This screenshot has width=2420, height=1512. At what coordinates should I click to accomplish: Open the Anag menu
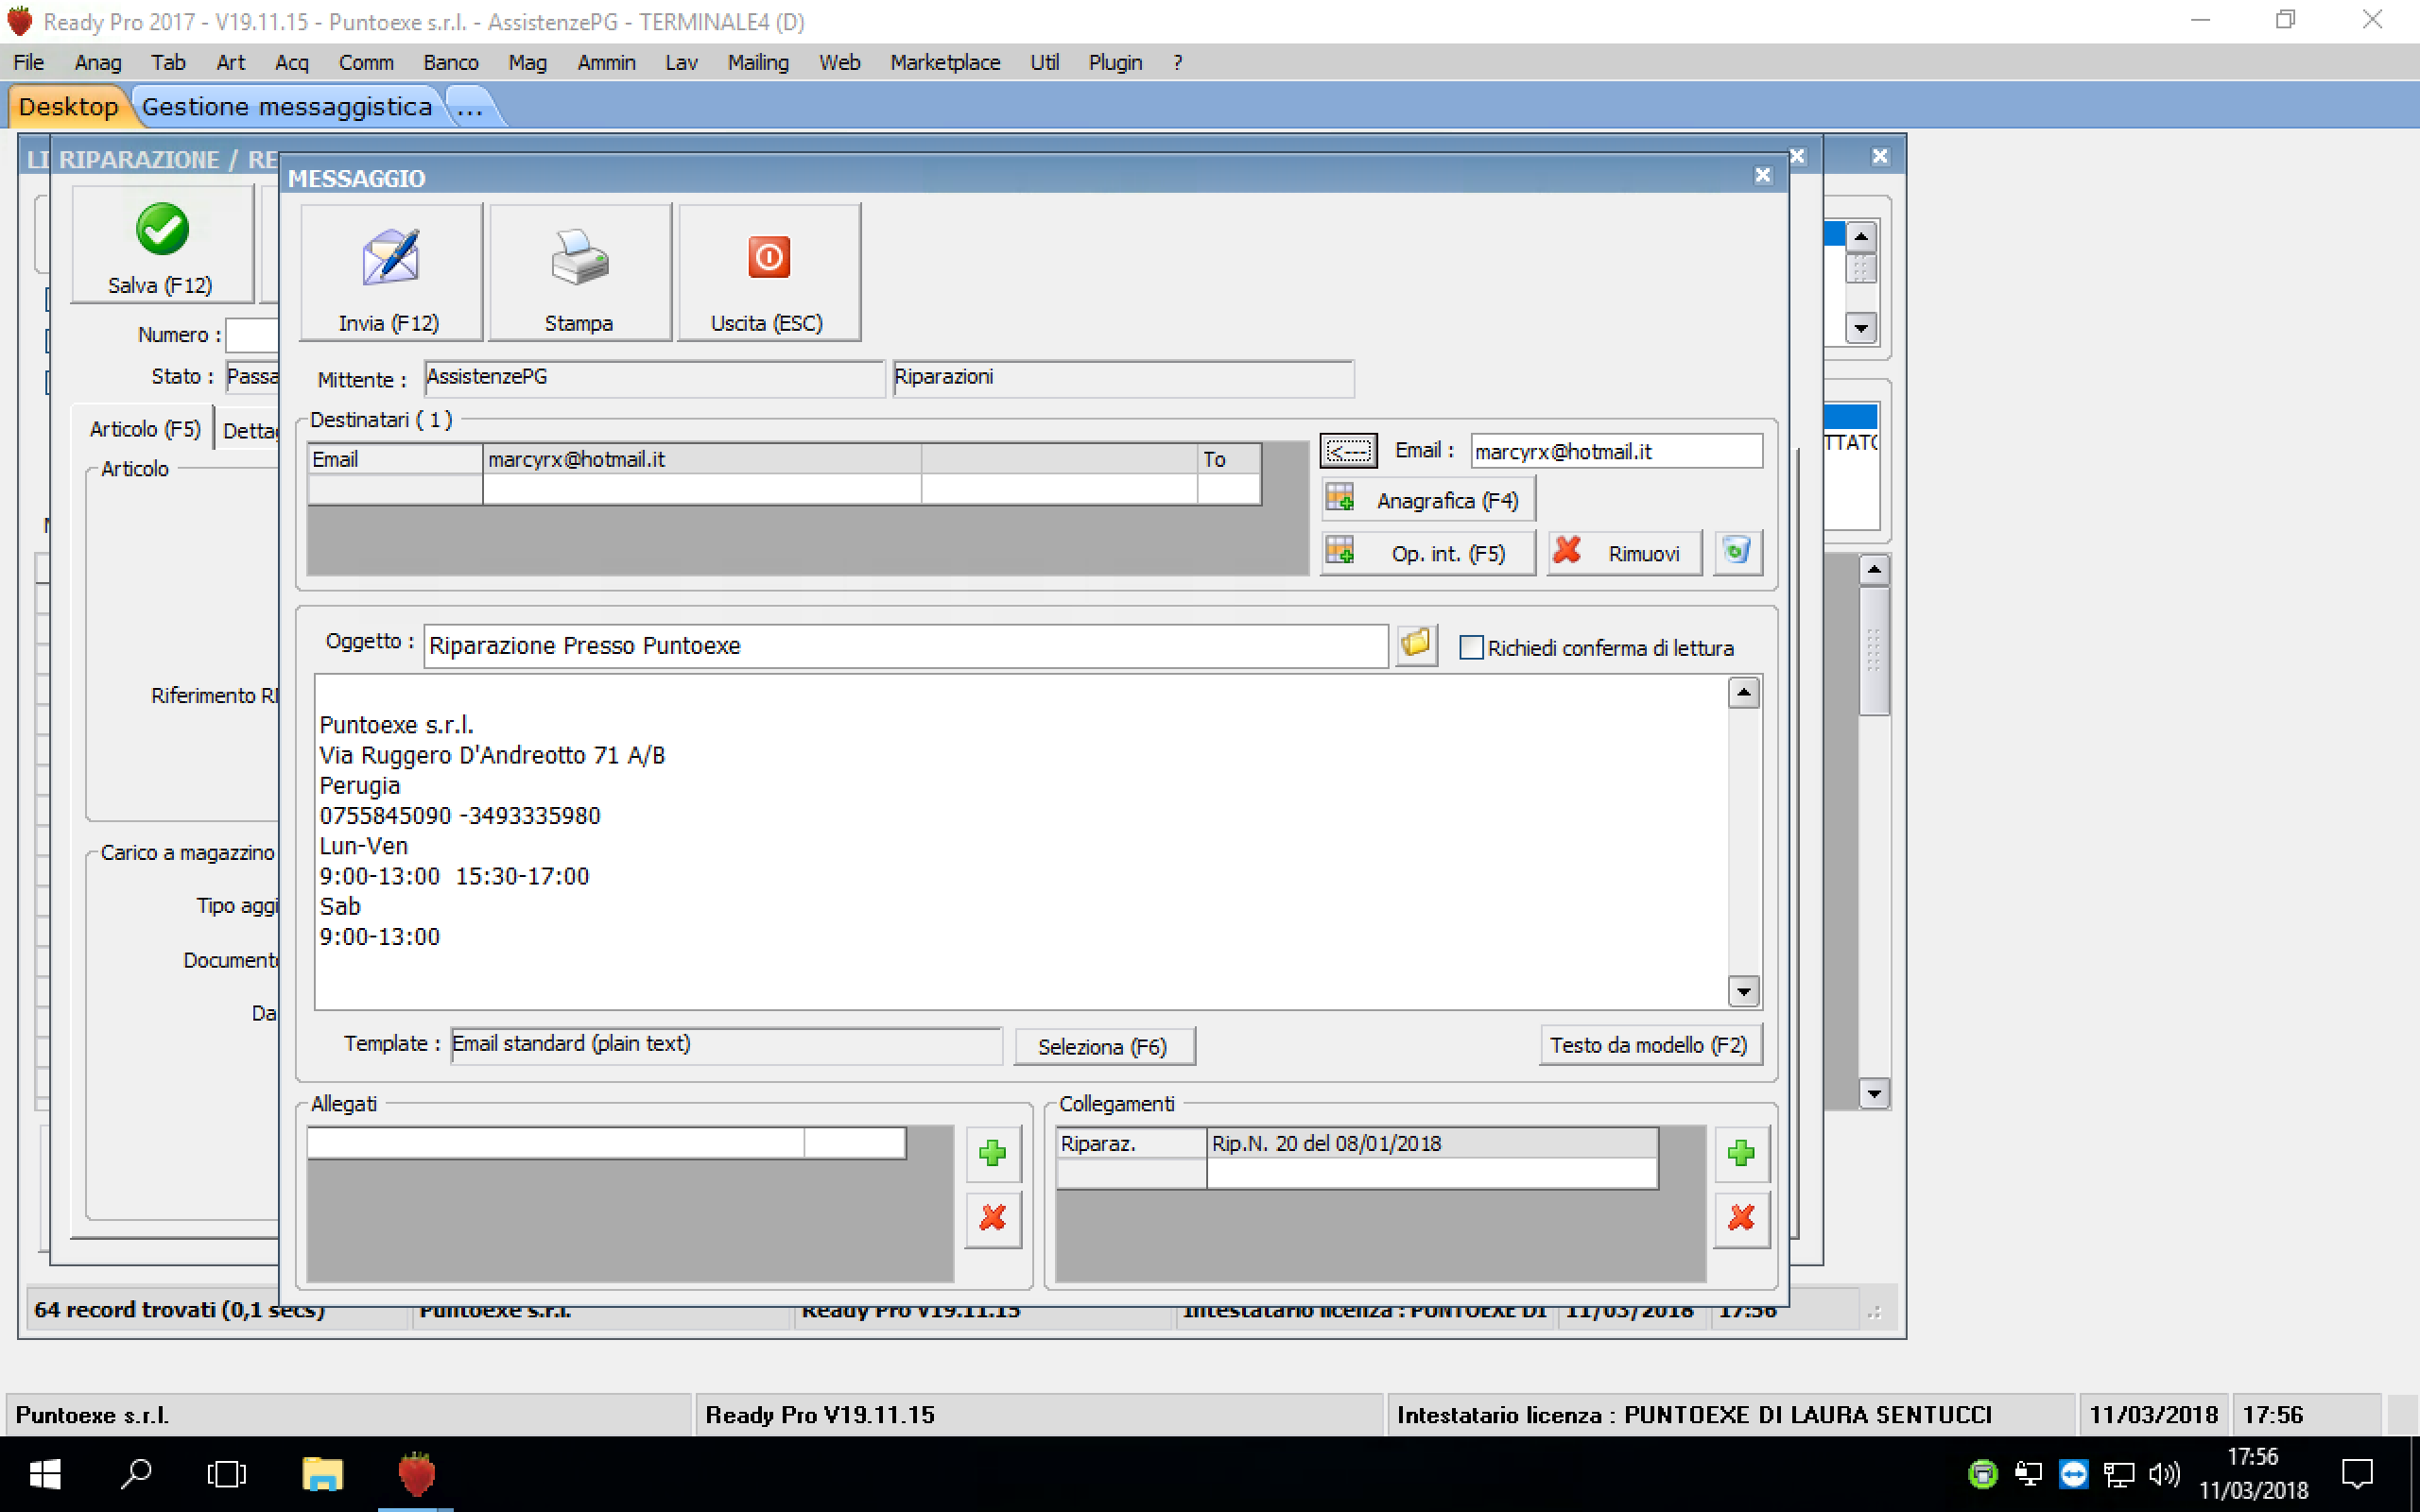coord(98,62)
